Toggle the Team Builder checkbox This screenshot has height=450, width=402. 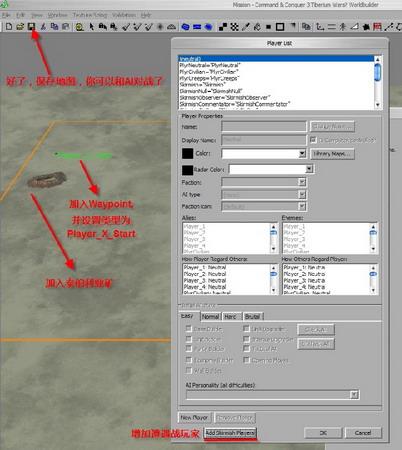189,349
